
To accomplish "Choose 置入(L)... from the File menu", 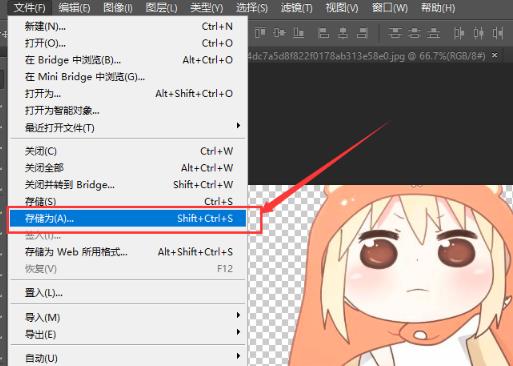I will pyautogui.click(x=128, y=293).
